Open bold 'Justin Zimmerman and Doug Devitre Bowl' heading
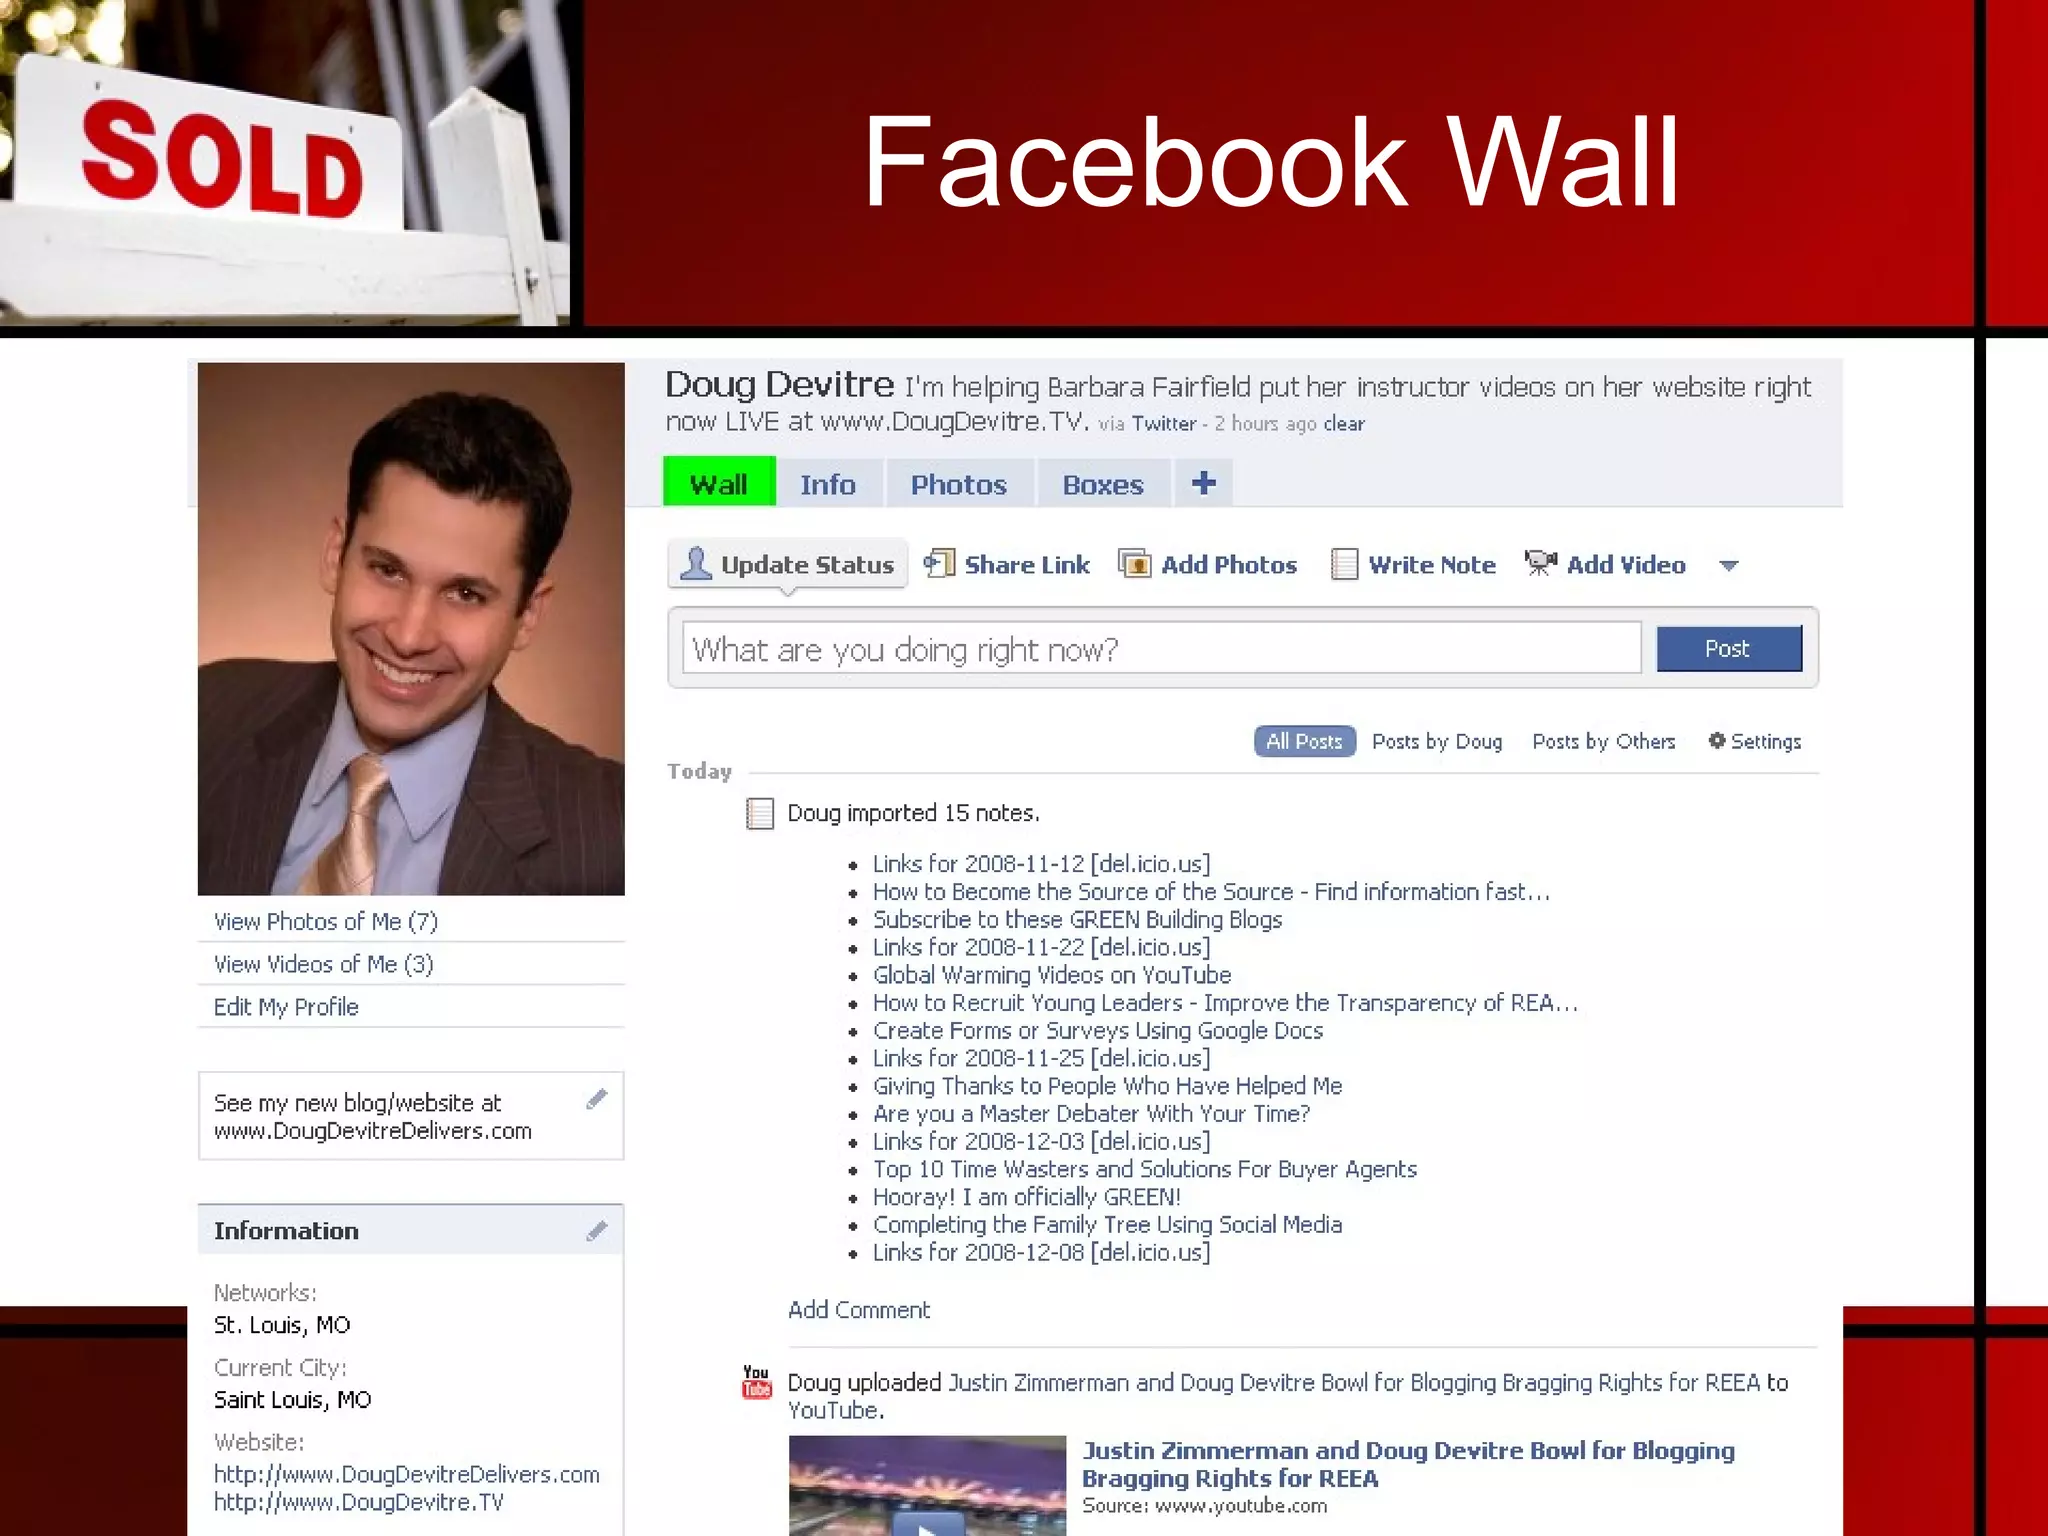2048x1536 pixels. coord(1408,1464)
